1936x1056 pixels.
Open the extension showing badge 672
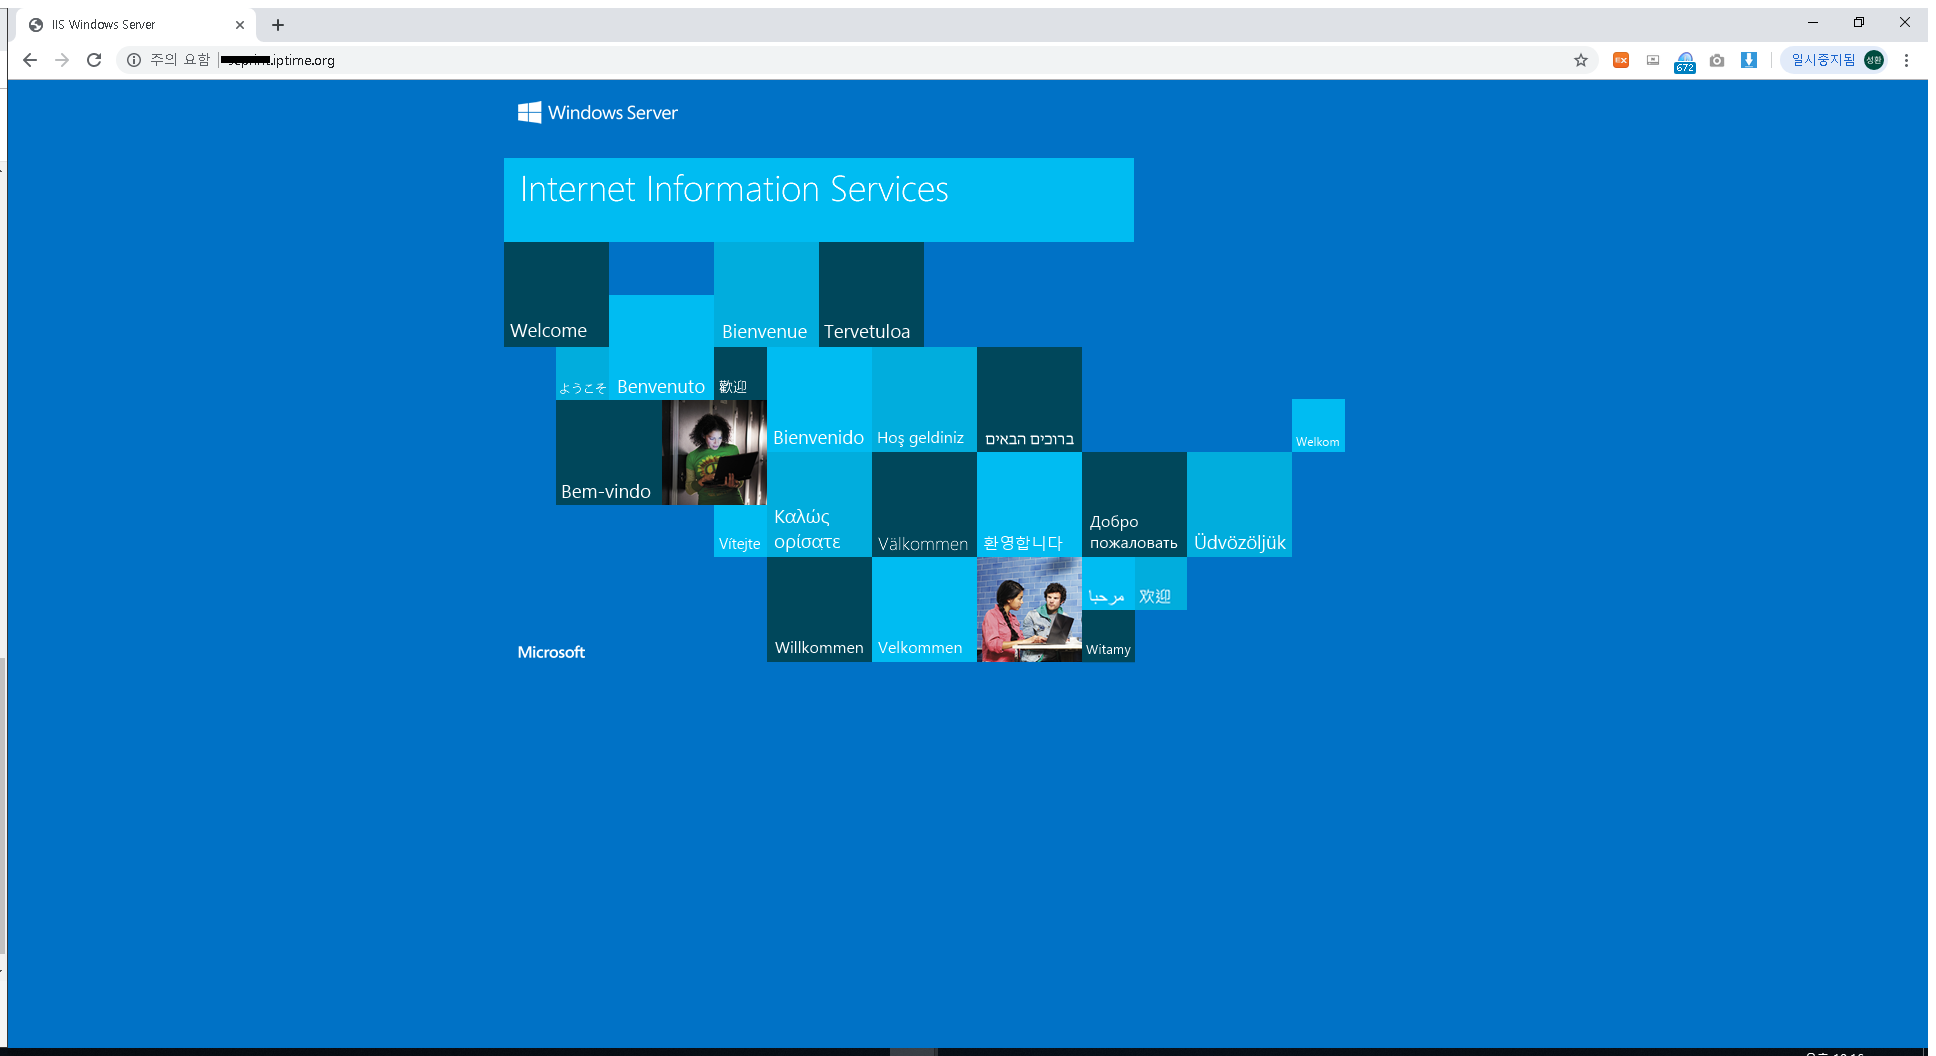click(1685, 62)
